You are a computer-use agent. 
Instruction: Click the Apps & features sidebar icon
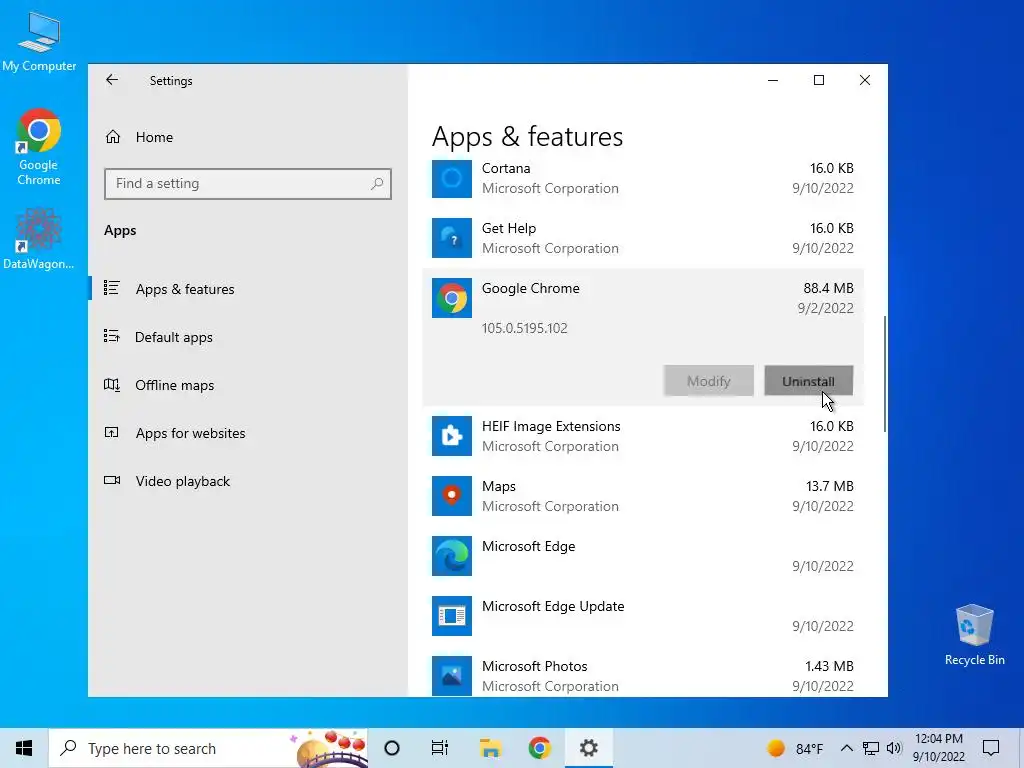click(112, 288)
